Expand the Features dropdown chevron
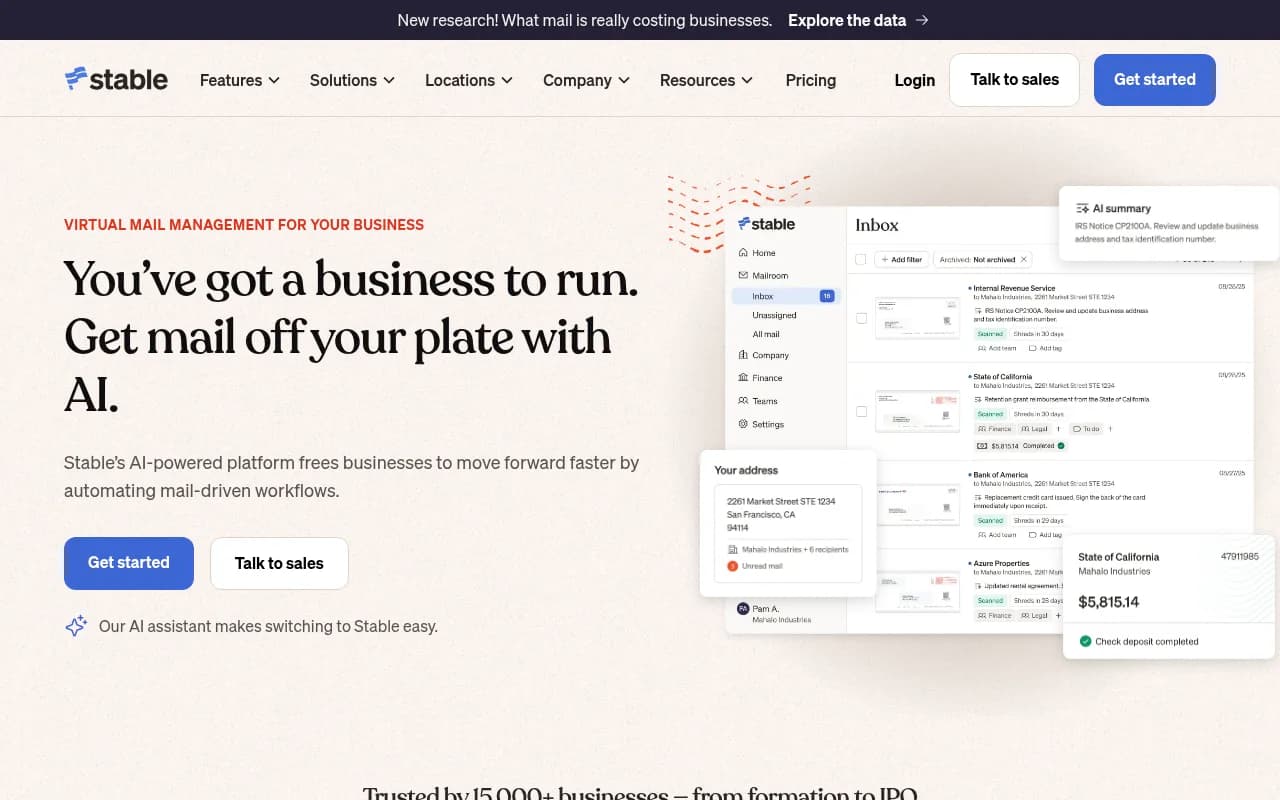This screenshot has width=1280, height=800. [274, 80]
